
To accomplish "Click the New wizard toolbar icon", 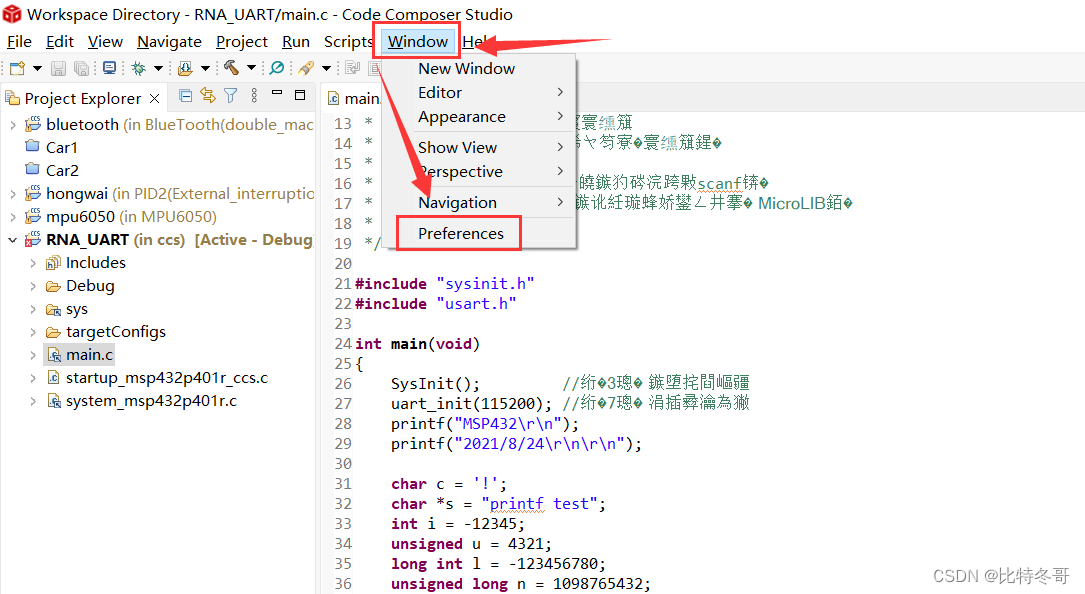I will pyautogui.click(x=17, y=68).
